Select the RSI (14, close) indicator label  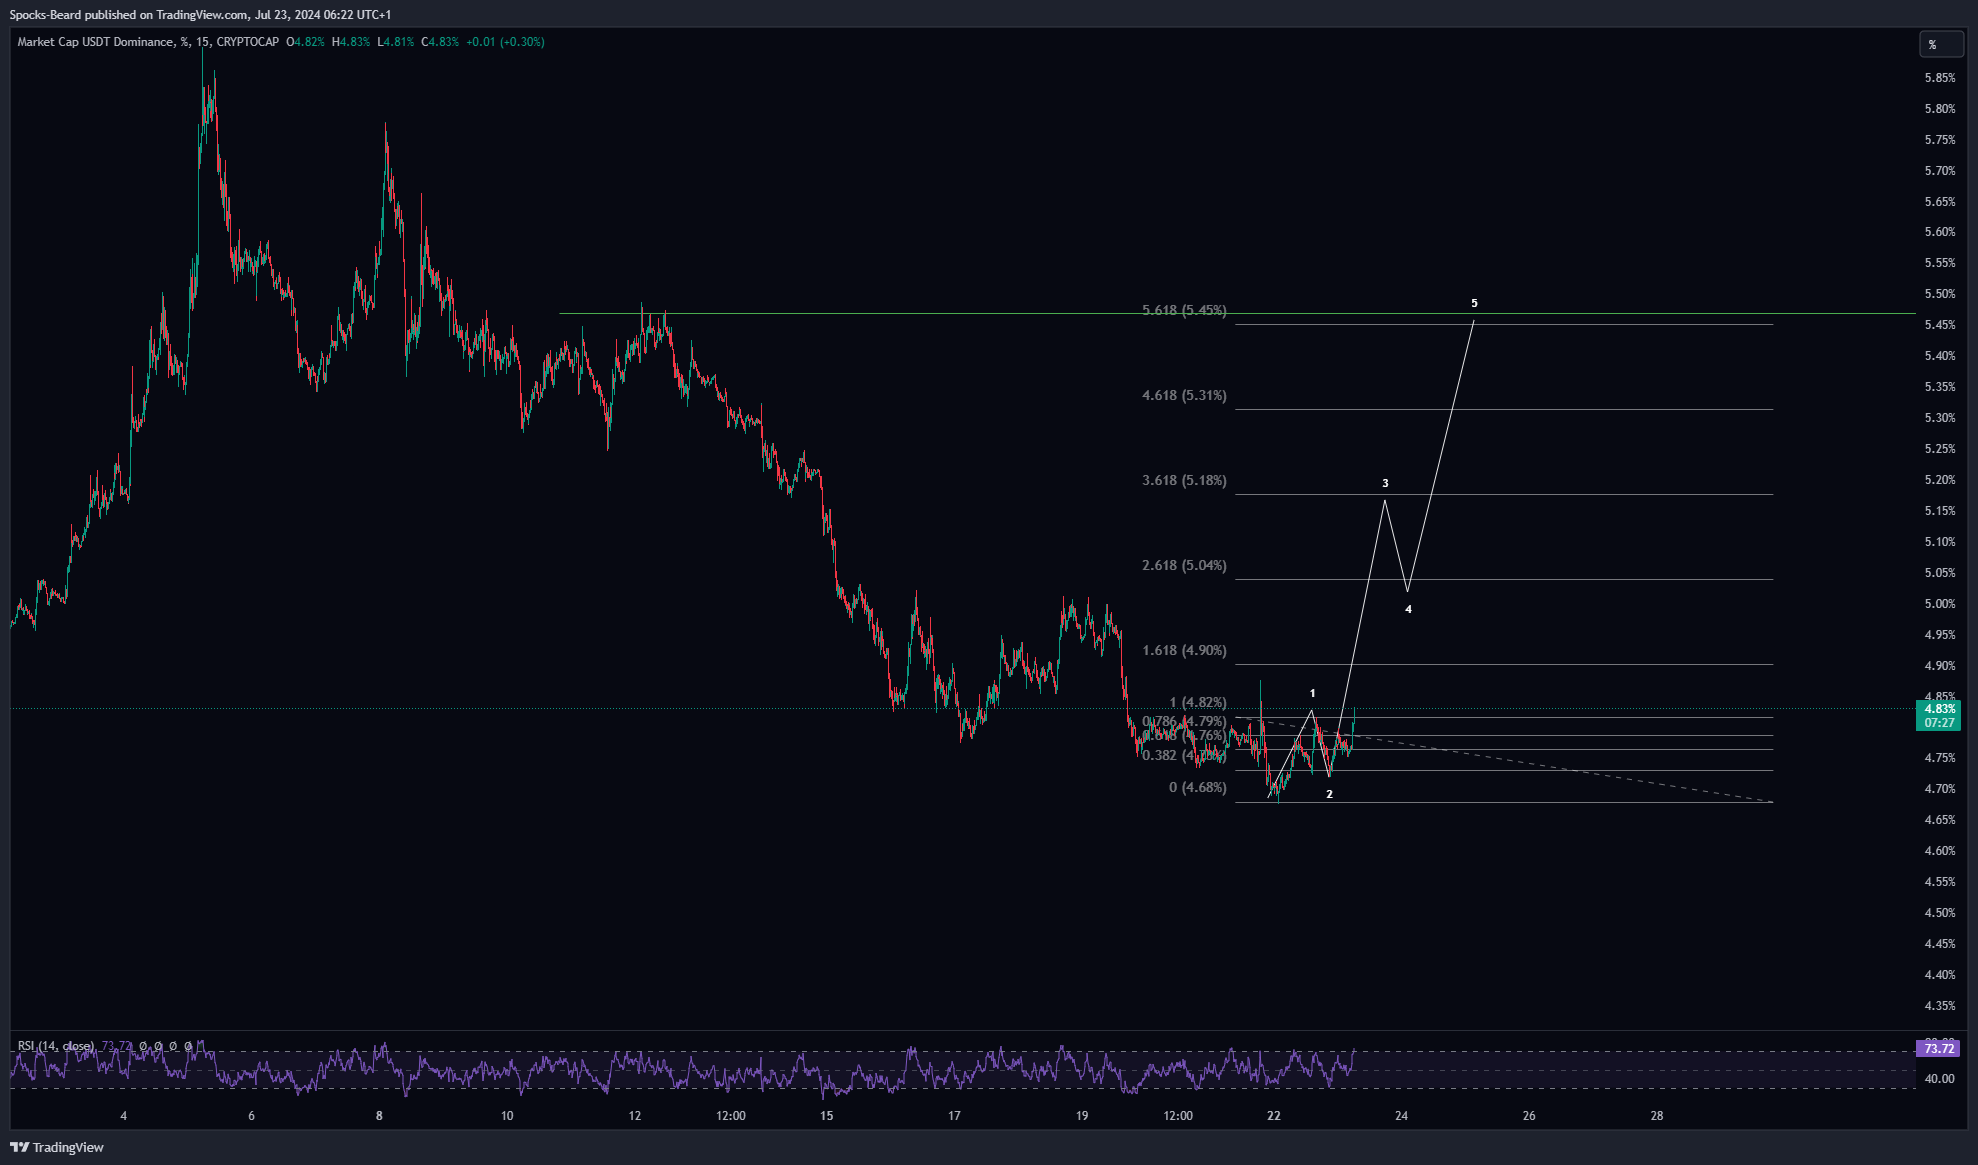pos(56,1046)
